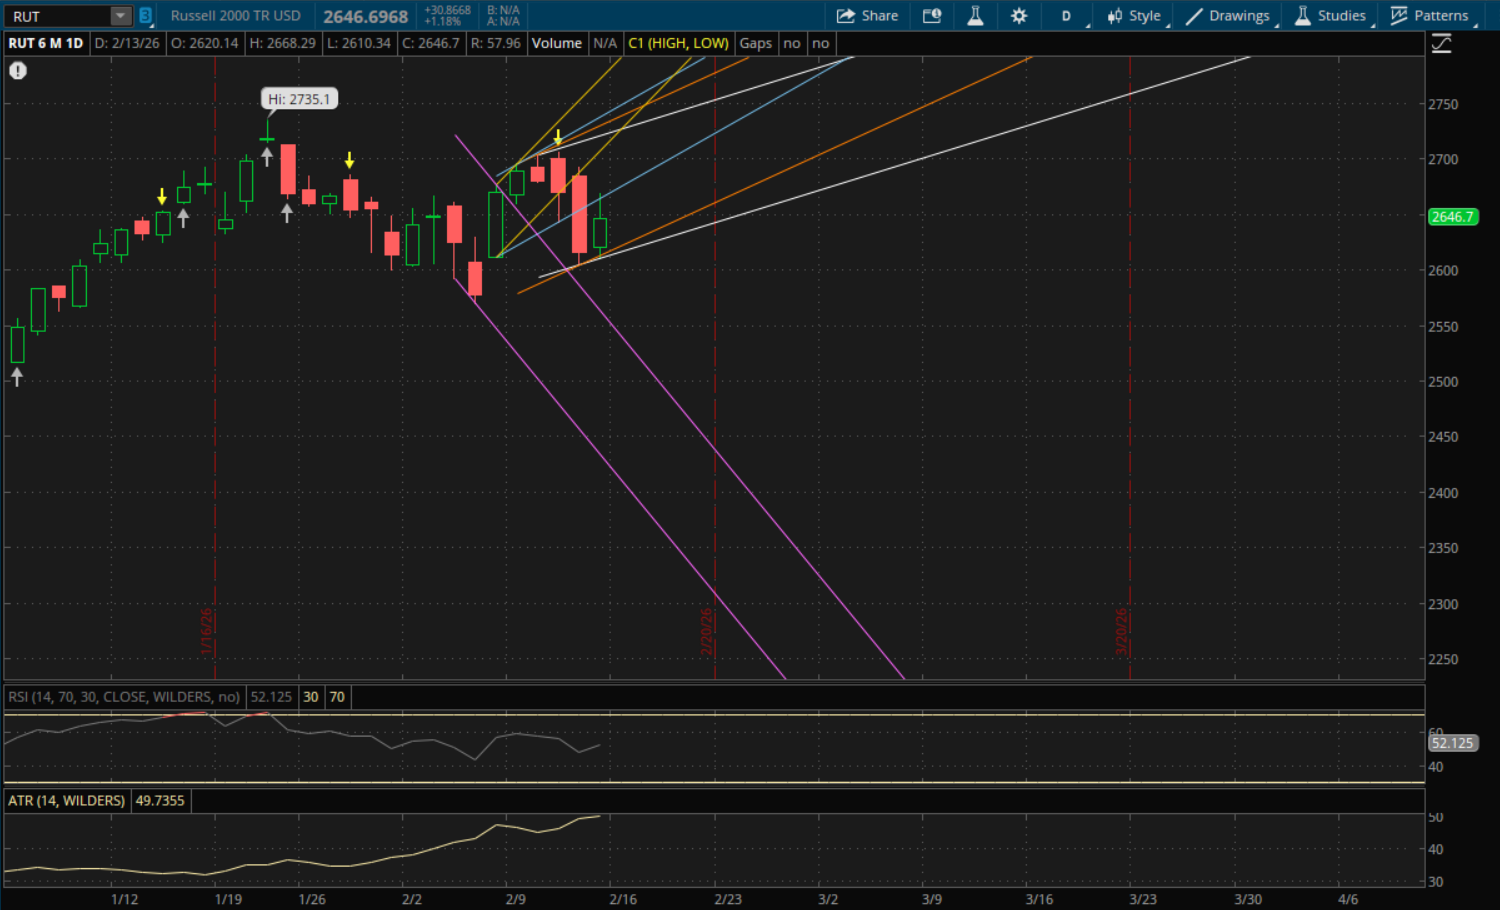The image size is (1500, 910).
Task: Click the gray up arrow below the 2735.1 high
Action: pos(267,156)
